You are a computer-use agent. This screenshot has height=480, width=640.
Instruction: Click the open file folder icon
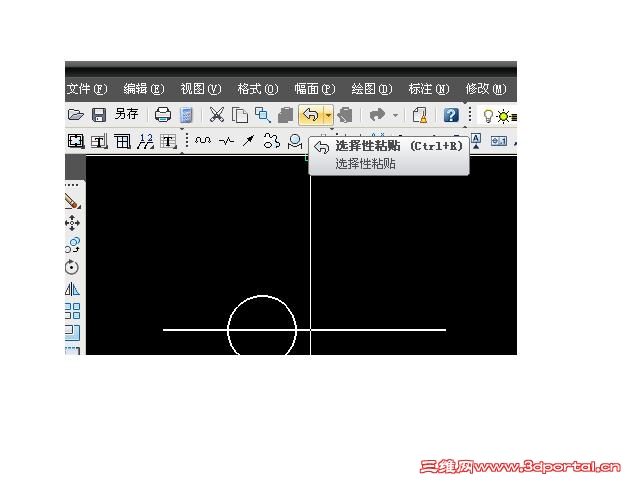click(x=76, y=115)
